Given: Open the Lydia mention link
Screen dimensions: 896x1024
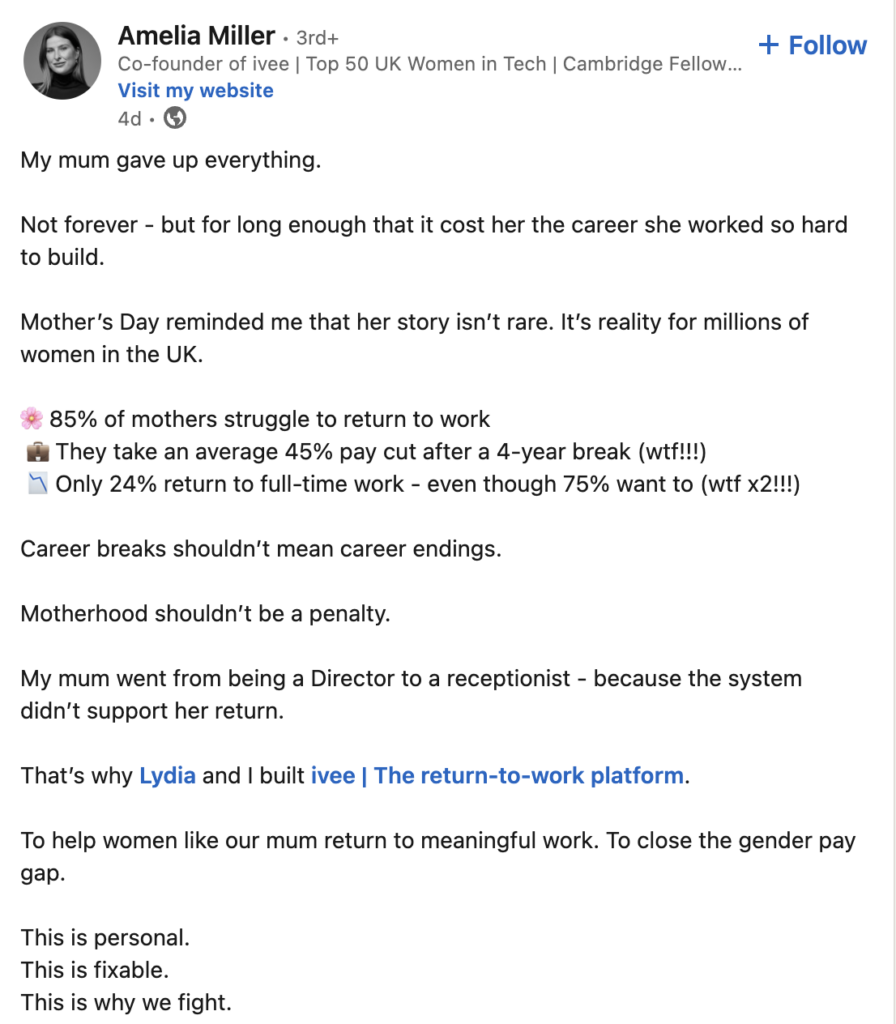Looking at the screenshot, I should 167,775.
